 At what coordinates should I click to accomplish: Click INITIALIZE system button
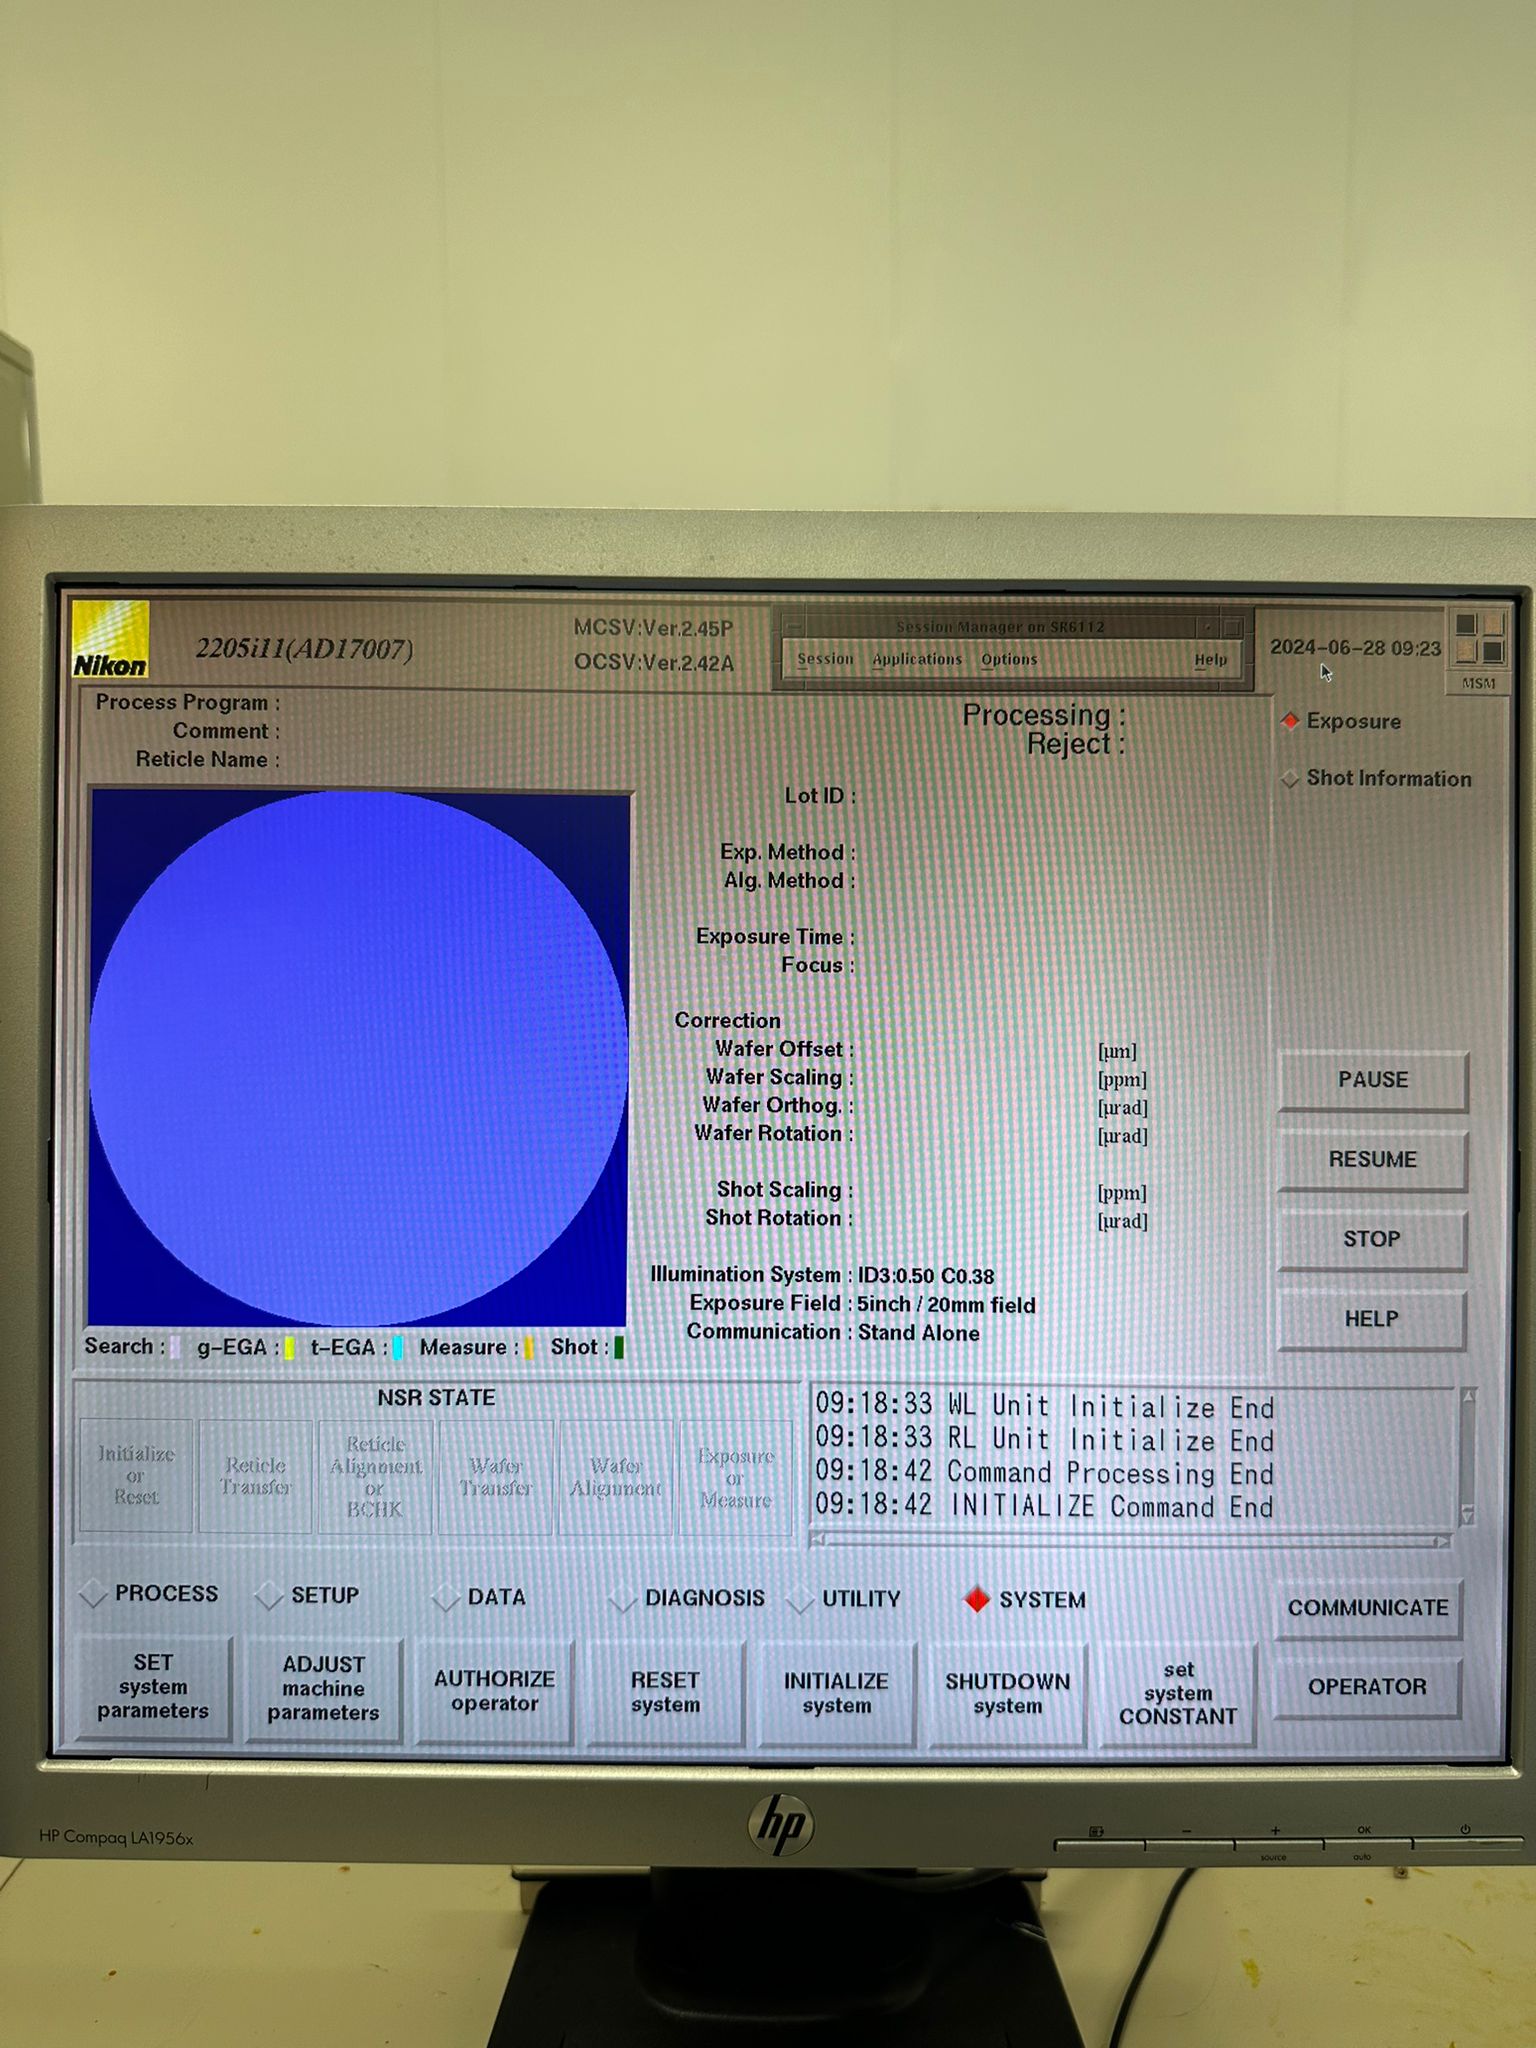(x=836, y=1693)
